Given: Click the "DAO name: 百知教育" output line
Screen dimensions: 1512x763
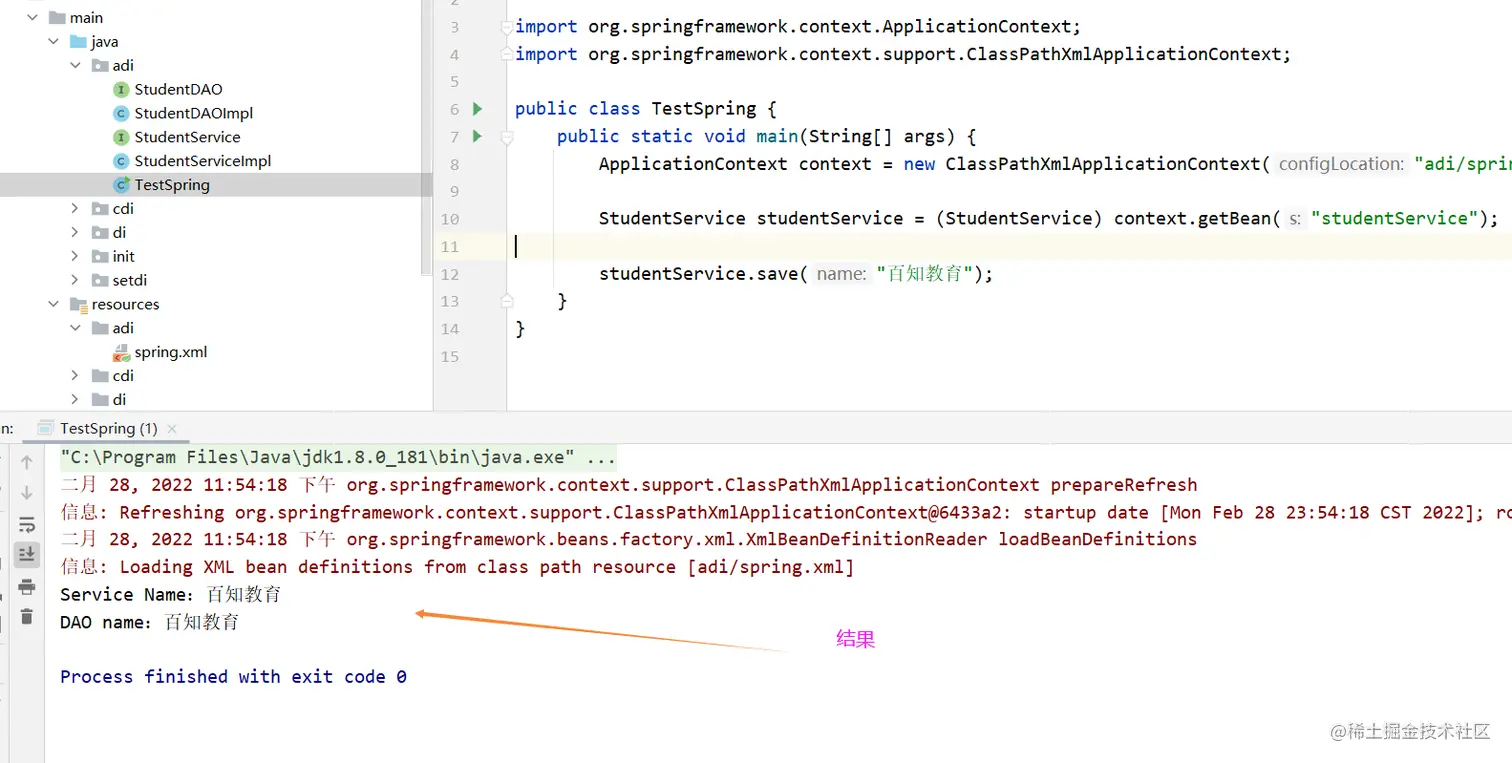Looking at the screenshot, I should 149,622.
